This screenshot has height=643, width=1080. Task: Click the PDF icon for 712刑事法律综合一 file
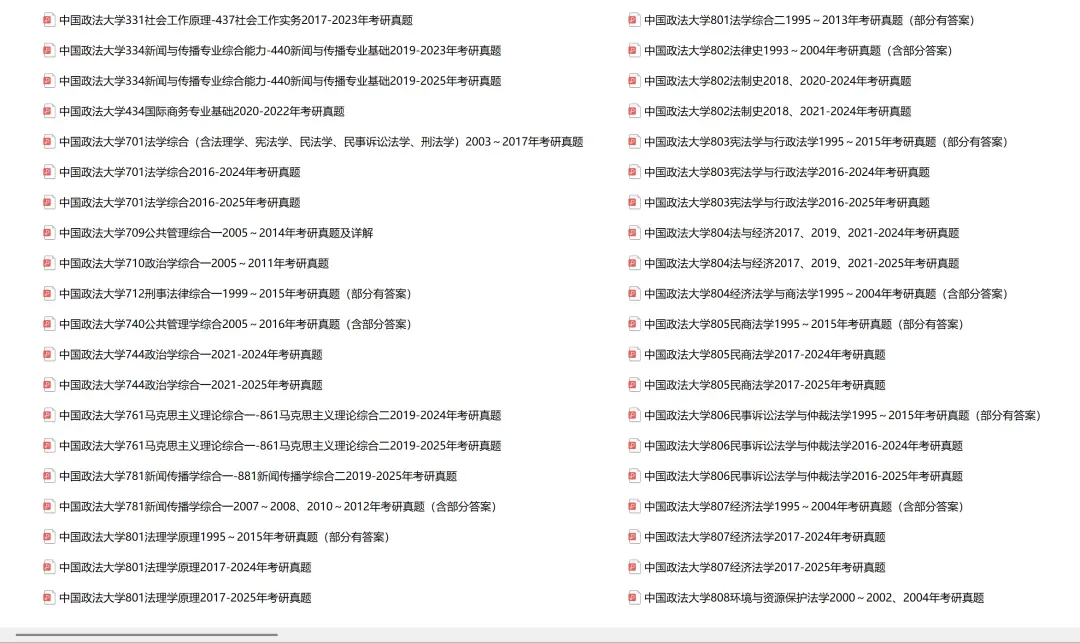(48, 293)
